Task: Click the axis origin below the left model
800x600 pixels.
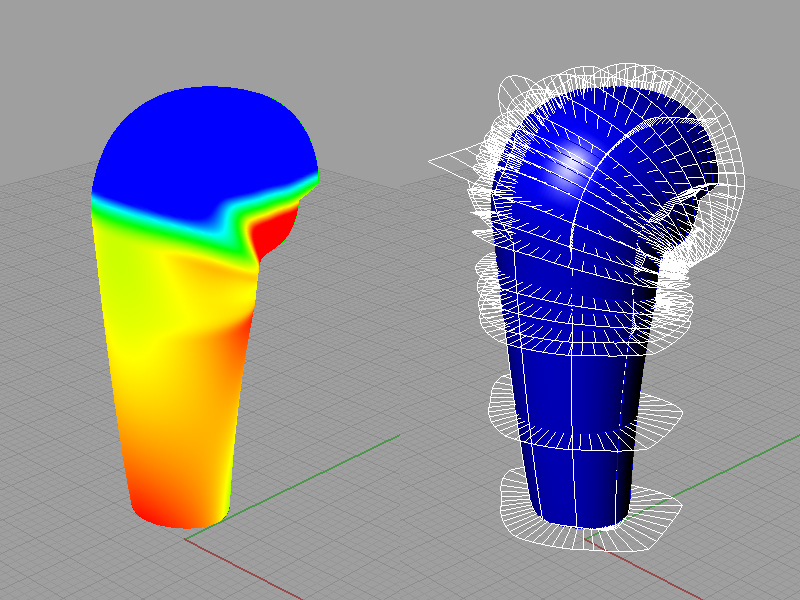Action: click(186, 539)
